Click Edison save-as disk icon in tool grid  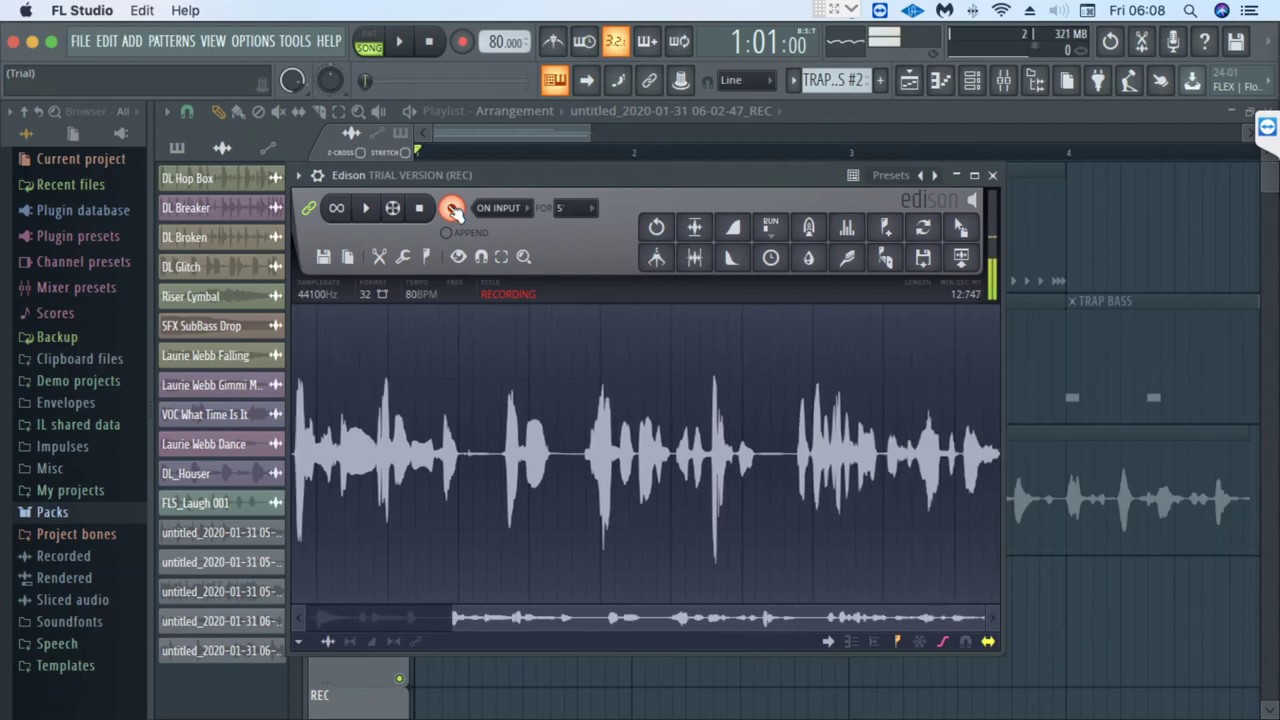(923, 258)
